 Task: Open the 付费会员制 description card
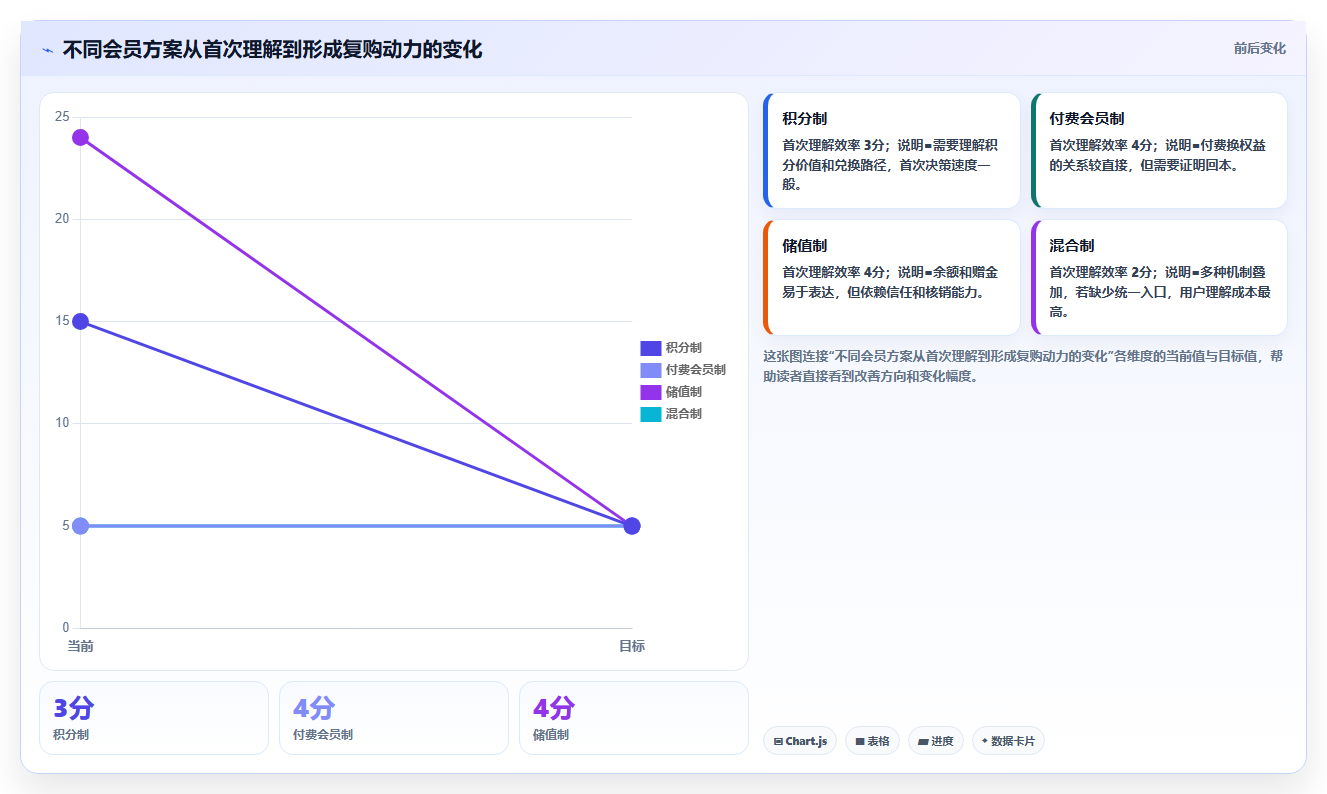point(1158,151)
